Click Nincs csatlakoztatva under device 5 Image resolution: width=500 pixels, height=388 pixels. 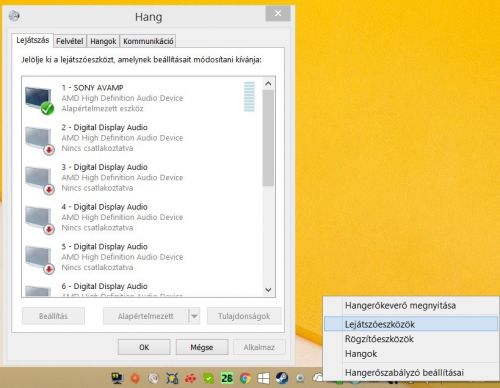(97, 267)
